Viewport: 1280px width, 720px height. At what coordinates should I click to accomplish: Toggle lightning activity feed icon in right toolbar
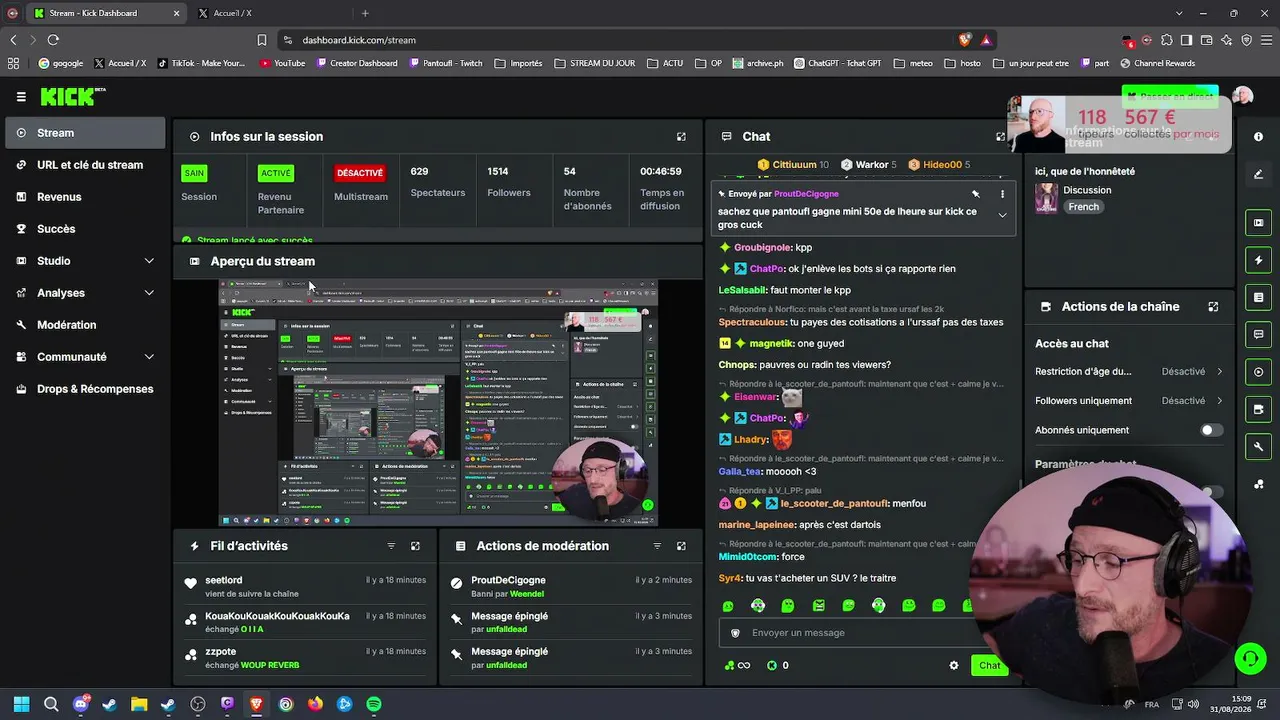point(1258,260)
